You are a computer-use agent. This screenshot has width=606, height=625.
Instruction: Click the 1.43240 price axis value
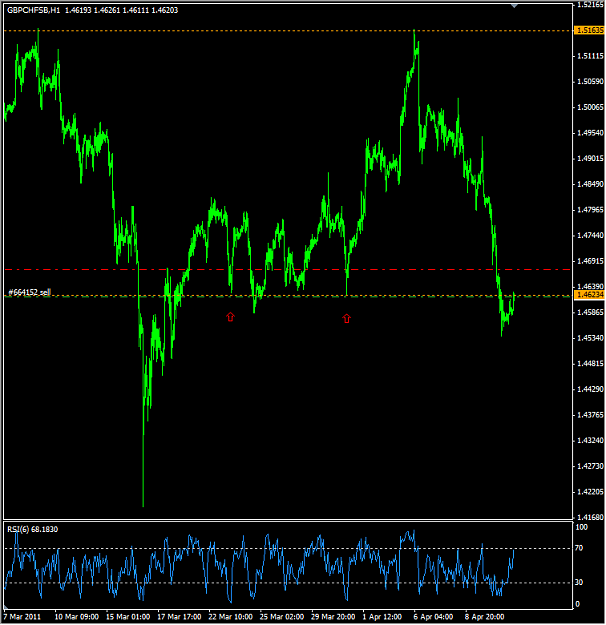pyautogui.click(x=590, y=440)
